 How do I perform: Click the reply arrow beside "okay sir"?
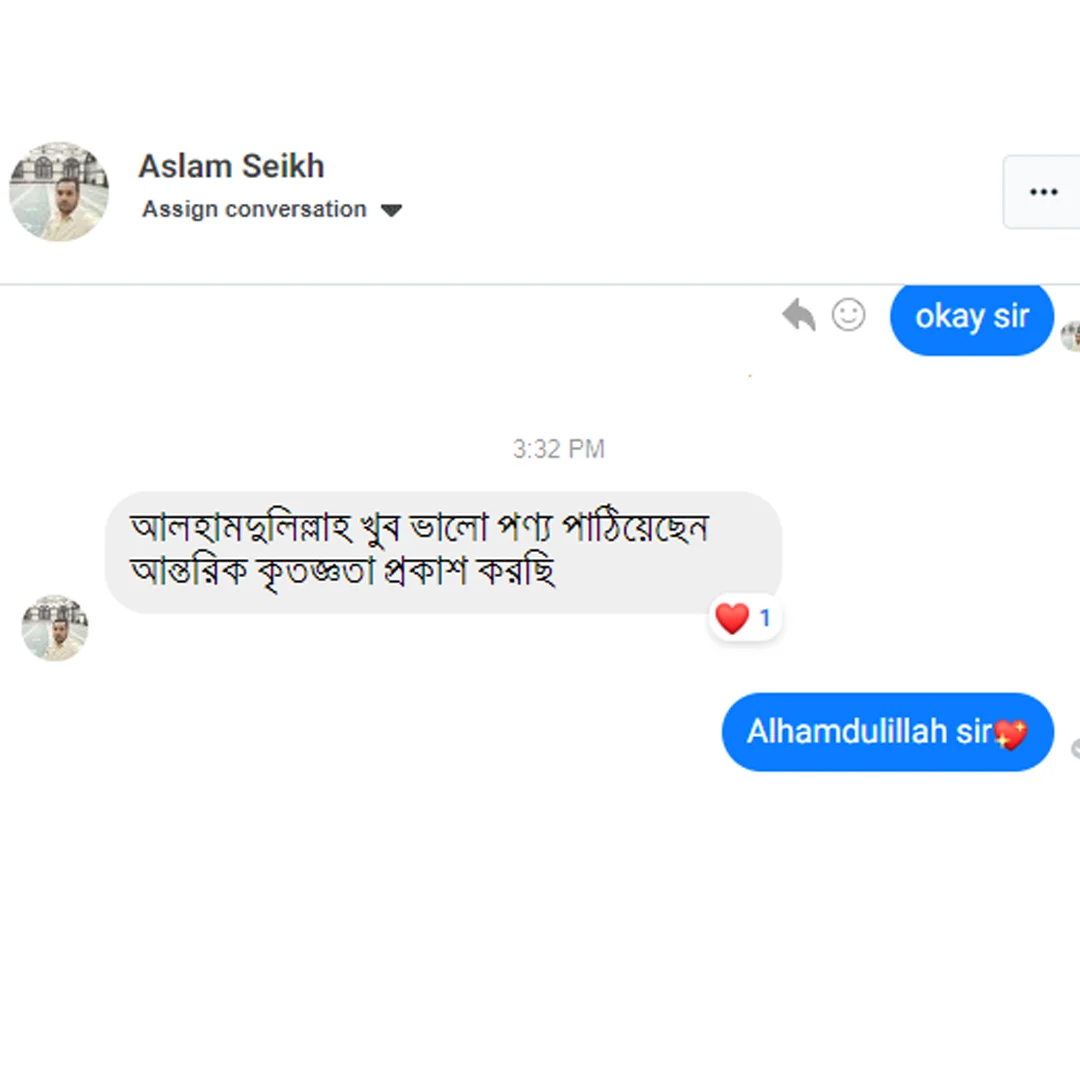click(798, 316)
